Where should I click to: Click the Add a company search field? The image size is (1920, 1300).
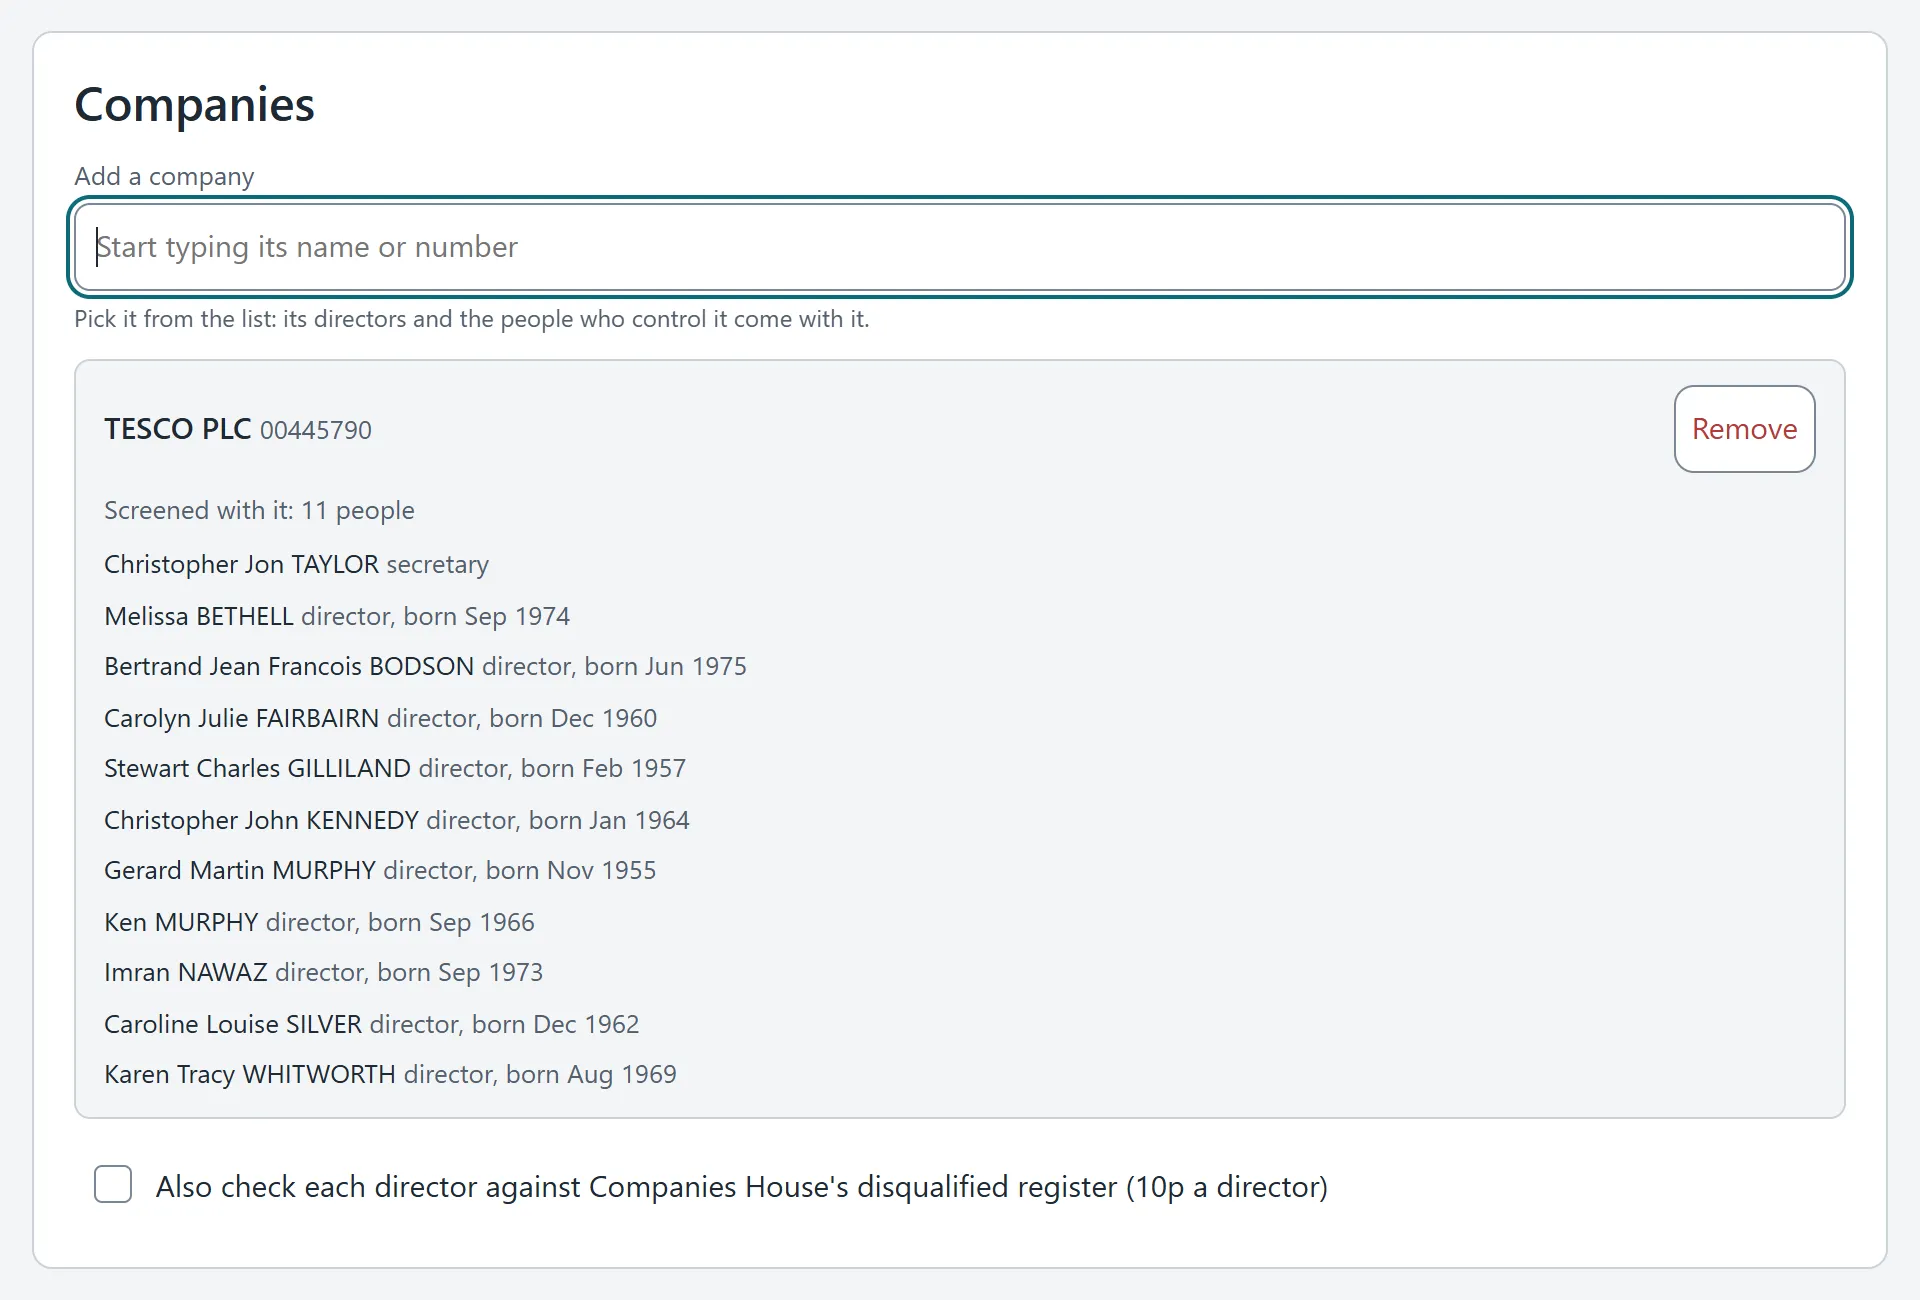(959, 247)
